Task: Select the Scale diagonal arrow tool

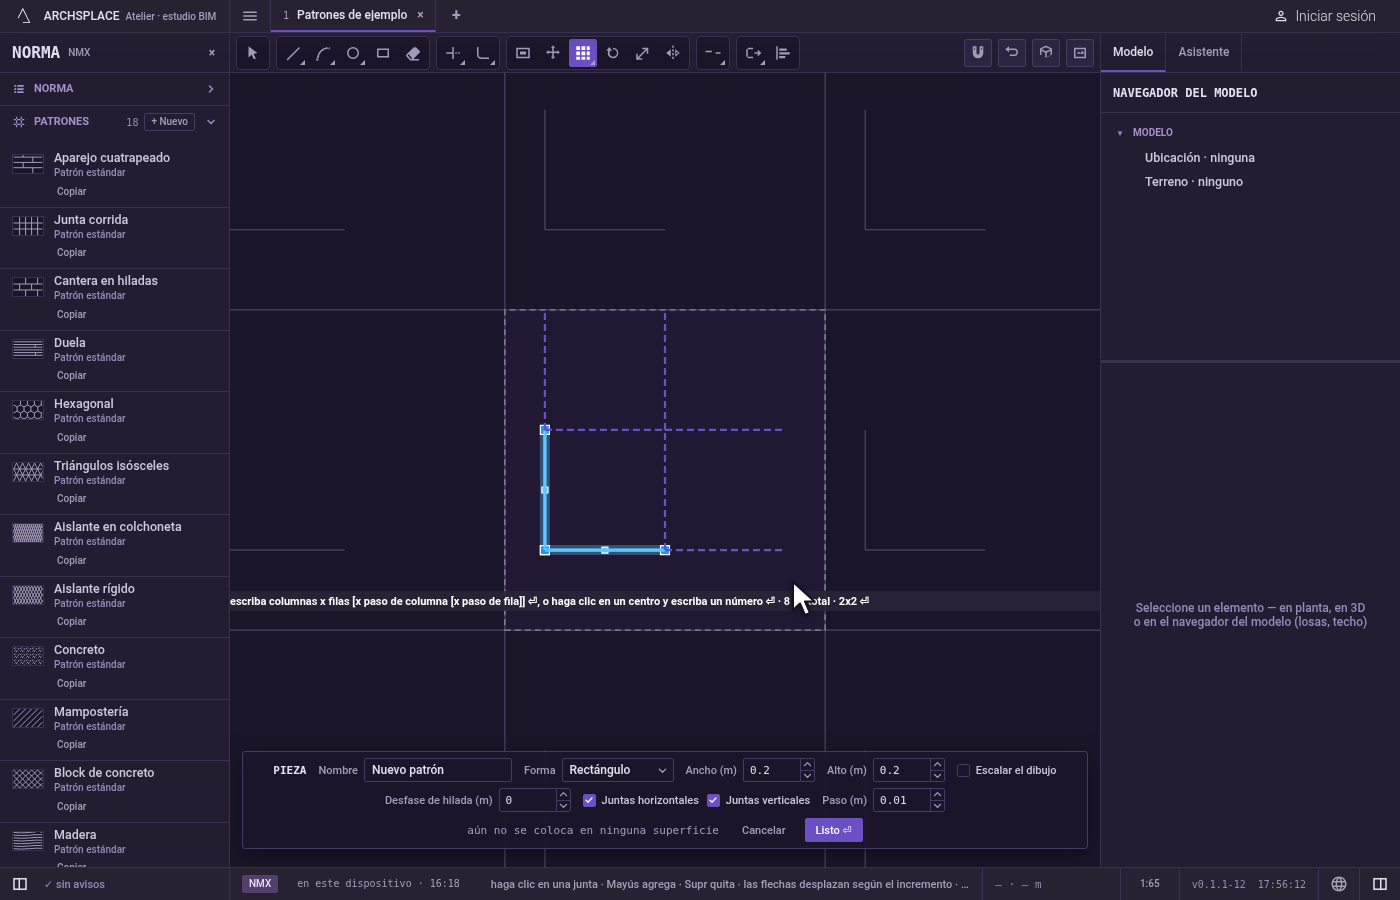Action: (x=643, y=53)
